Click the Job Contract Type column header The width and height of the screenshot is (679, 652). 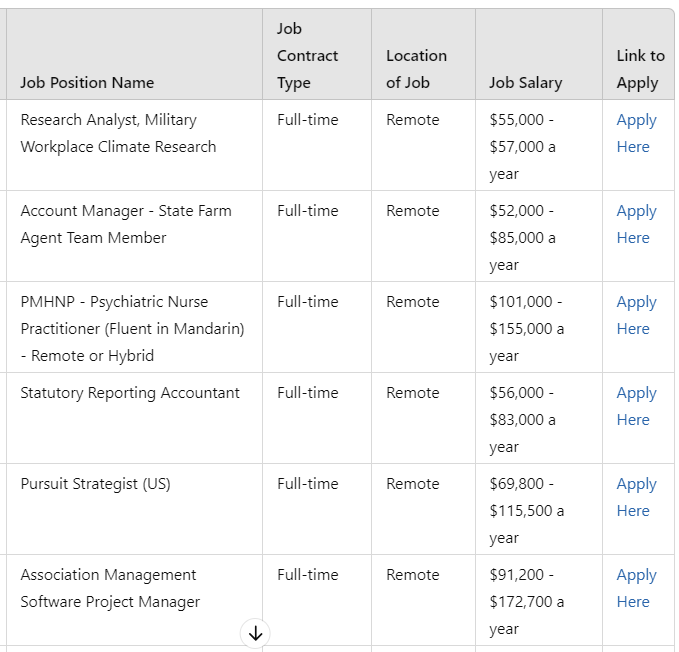click(x=308, y=56)
